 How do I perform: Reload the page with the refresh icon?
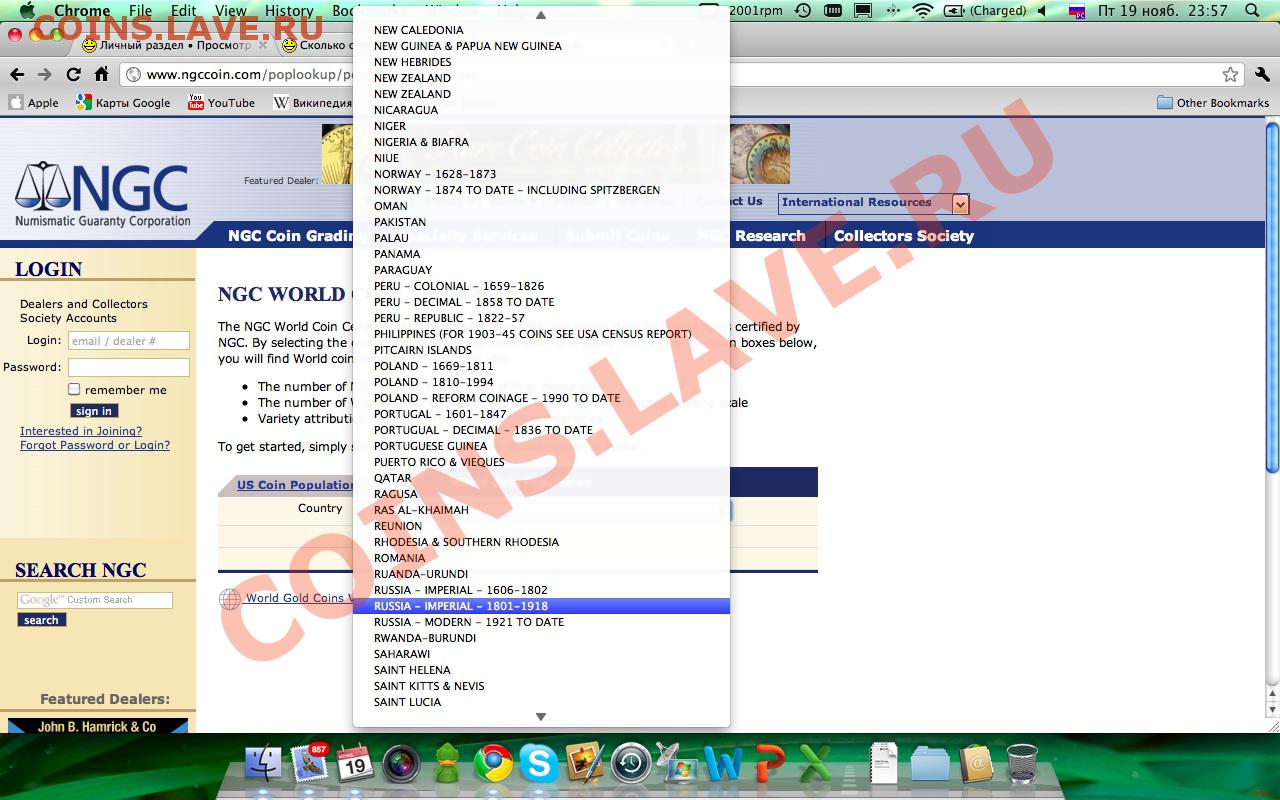pyautogui.click(x=73, y=74)
